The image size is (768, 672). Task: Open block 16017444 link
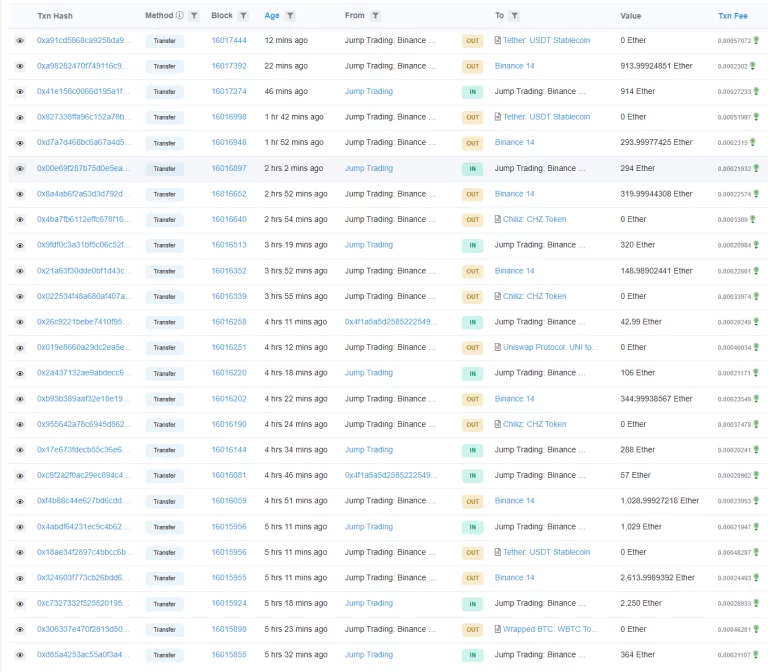tap(228, 40)
